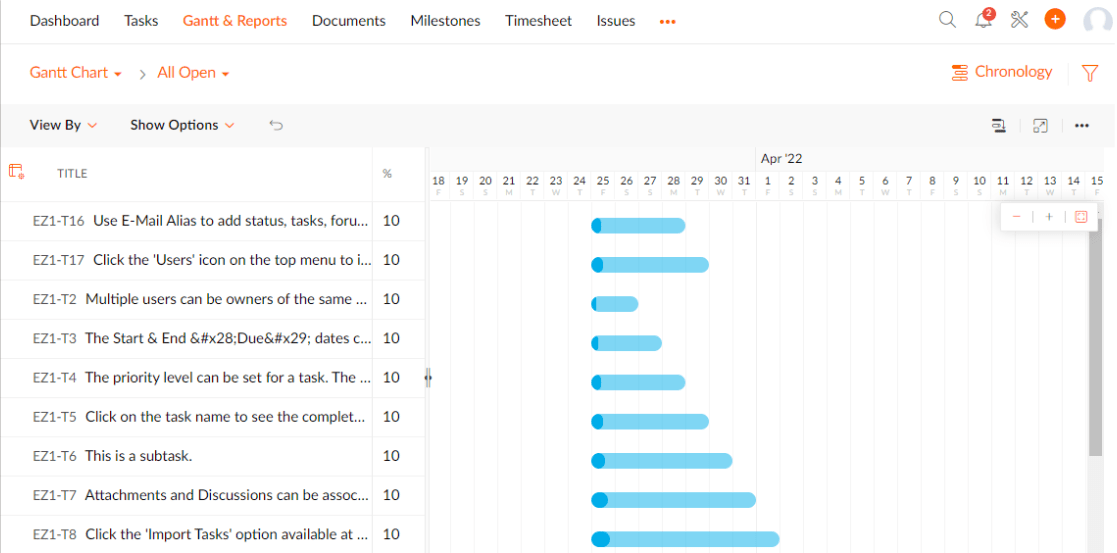
Task: Expand the View By dropdown
Action: point(63,125)
